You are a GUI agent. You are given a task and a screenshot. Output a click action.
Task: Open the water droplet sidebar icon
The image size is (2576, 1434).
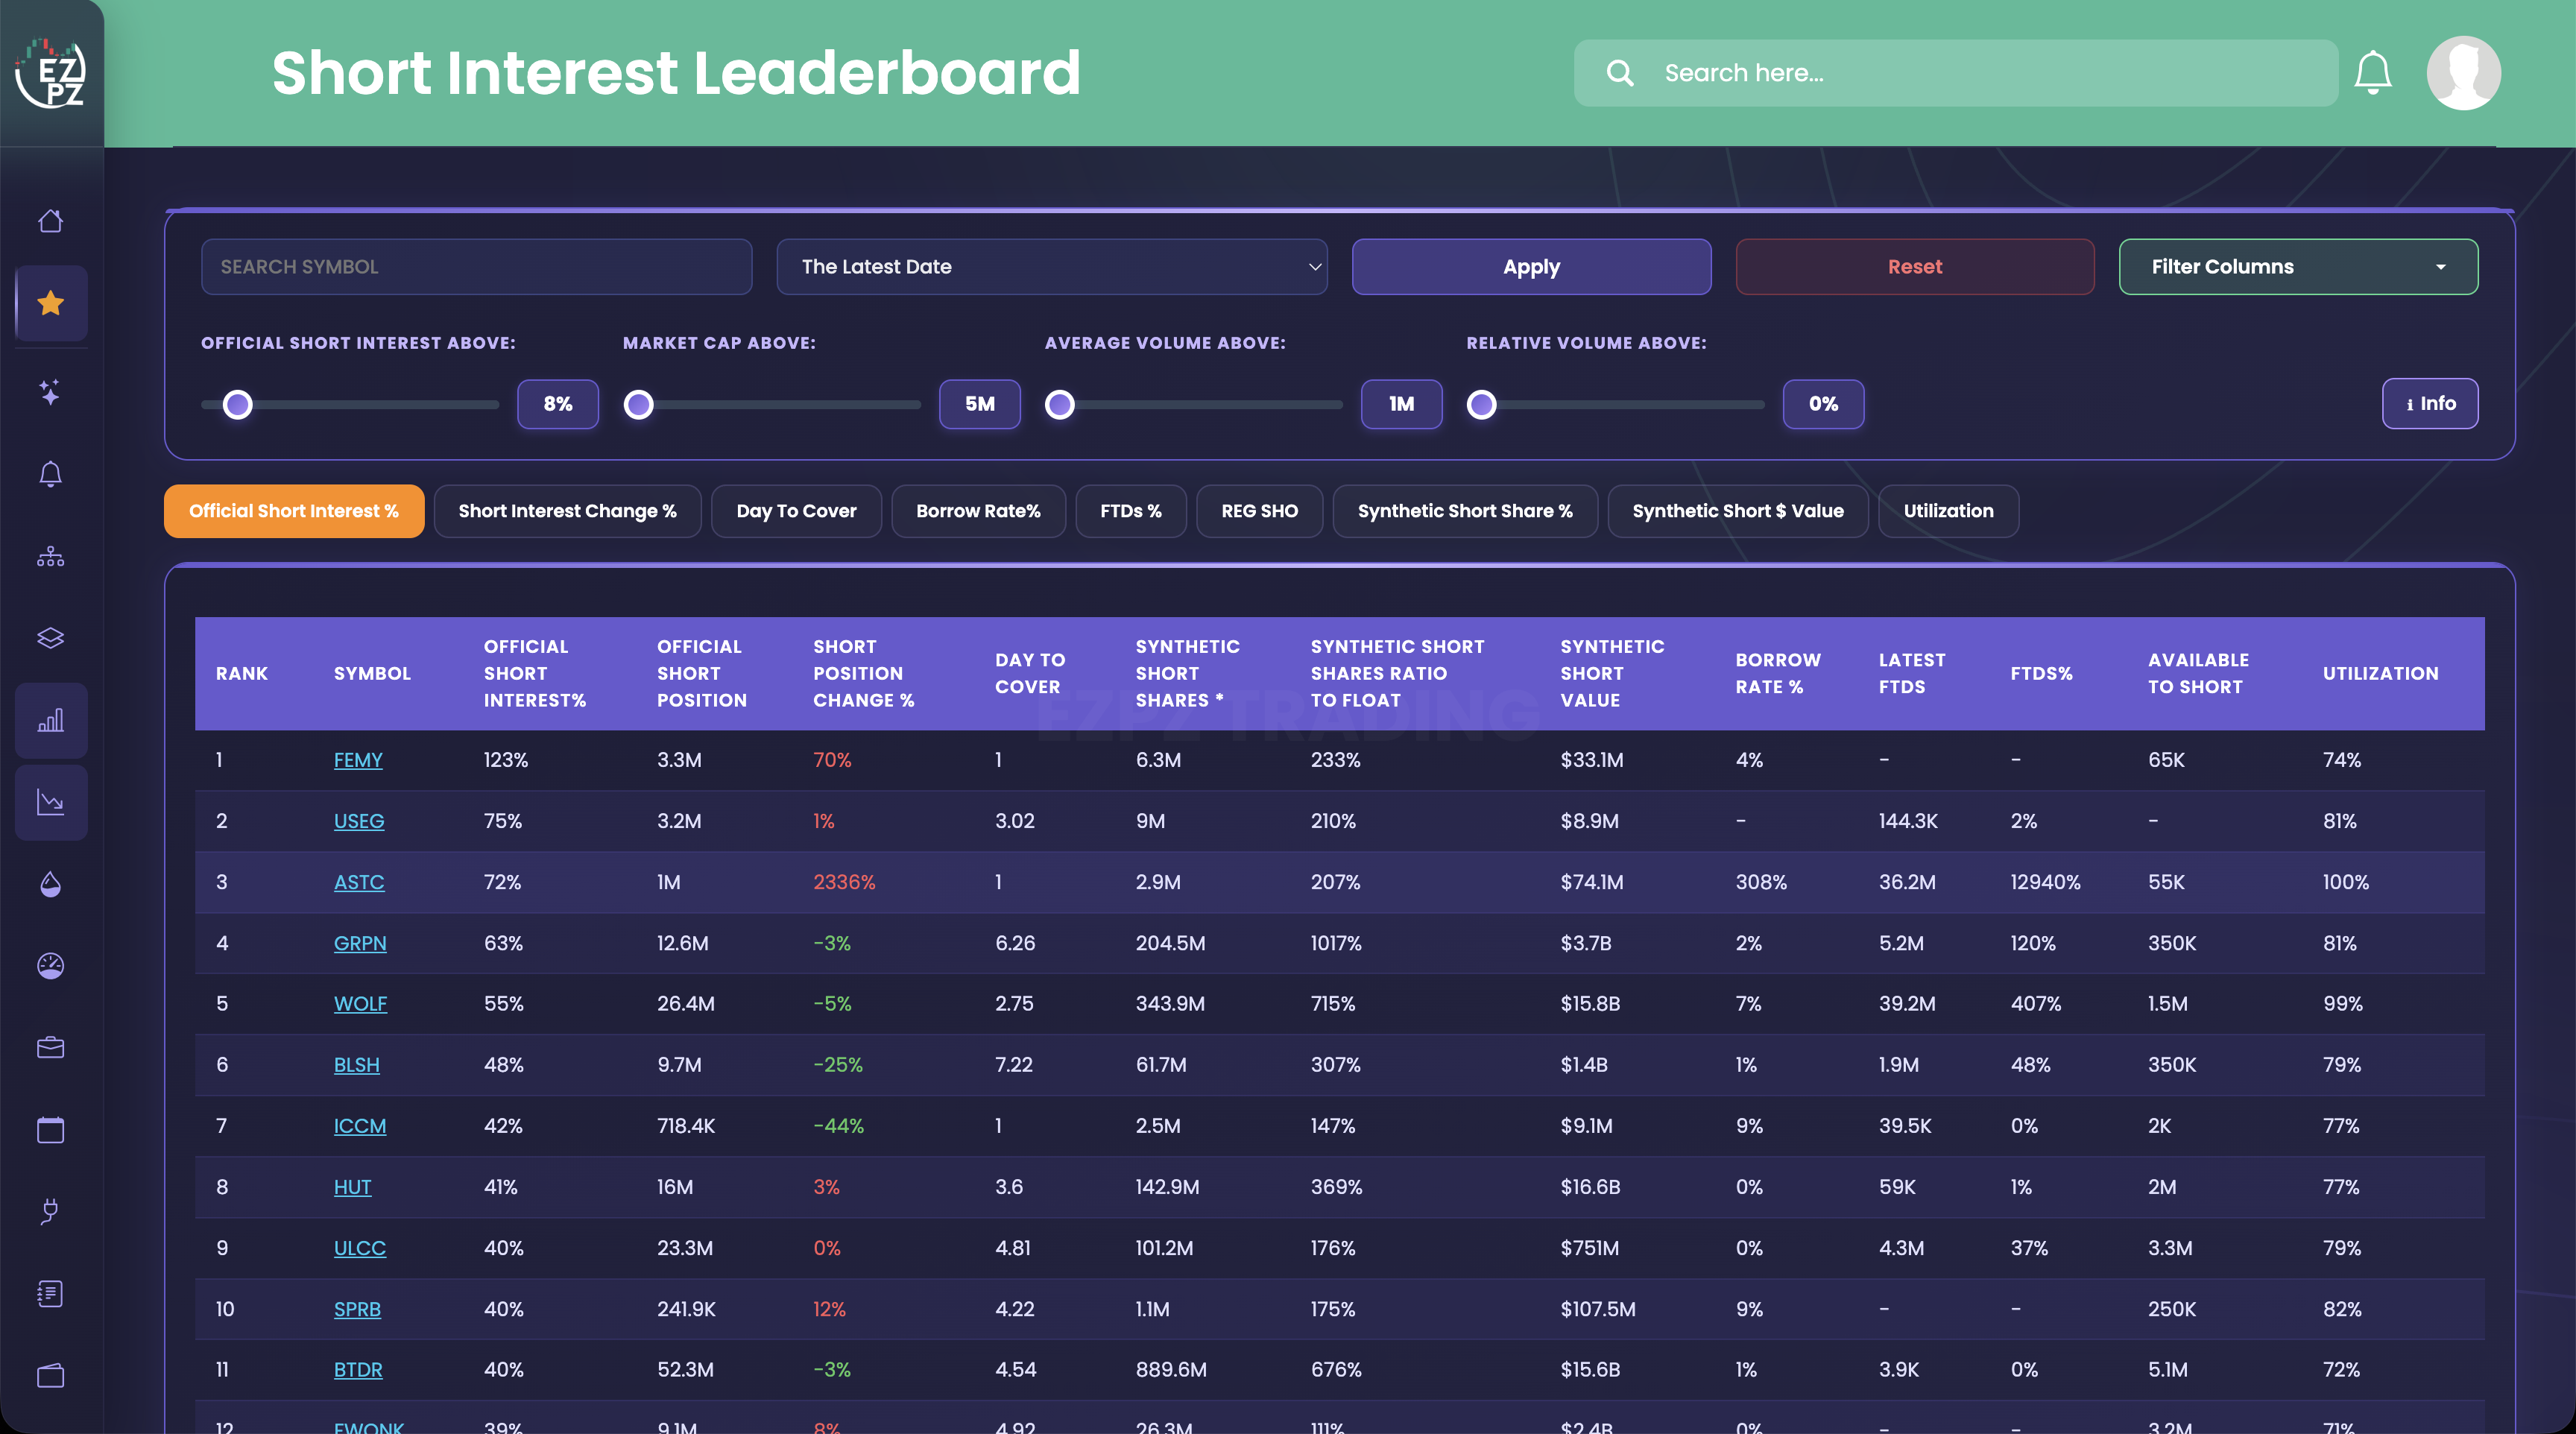coord(50,884)
